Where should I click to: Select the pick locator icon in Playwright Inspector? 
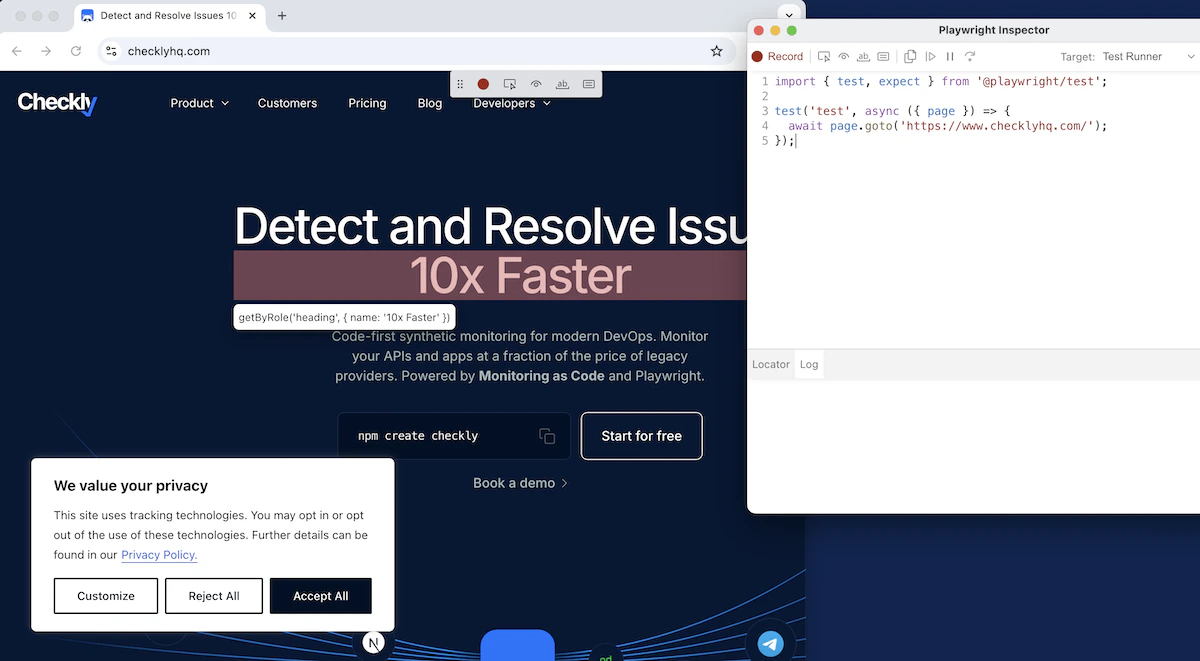click(x=824, y=56)
